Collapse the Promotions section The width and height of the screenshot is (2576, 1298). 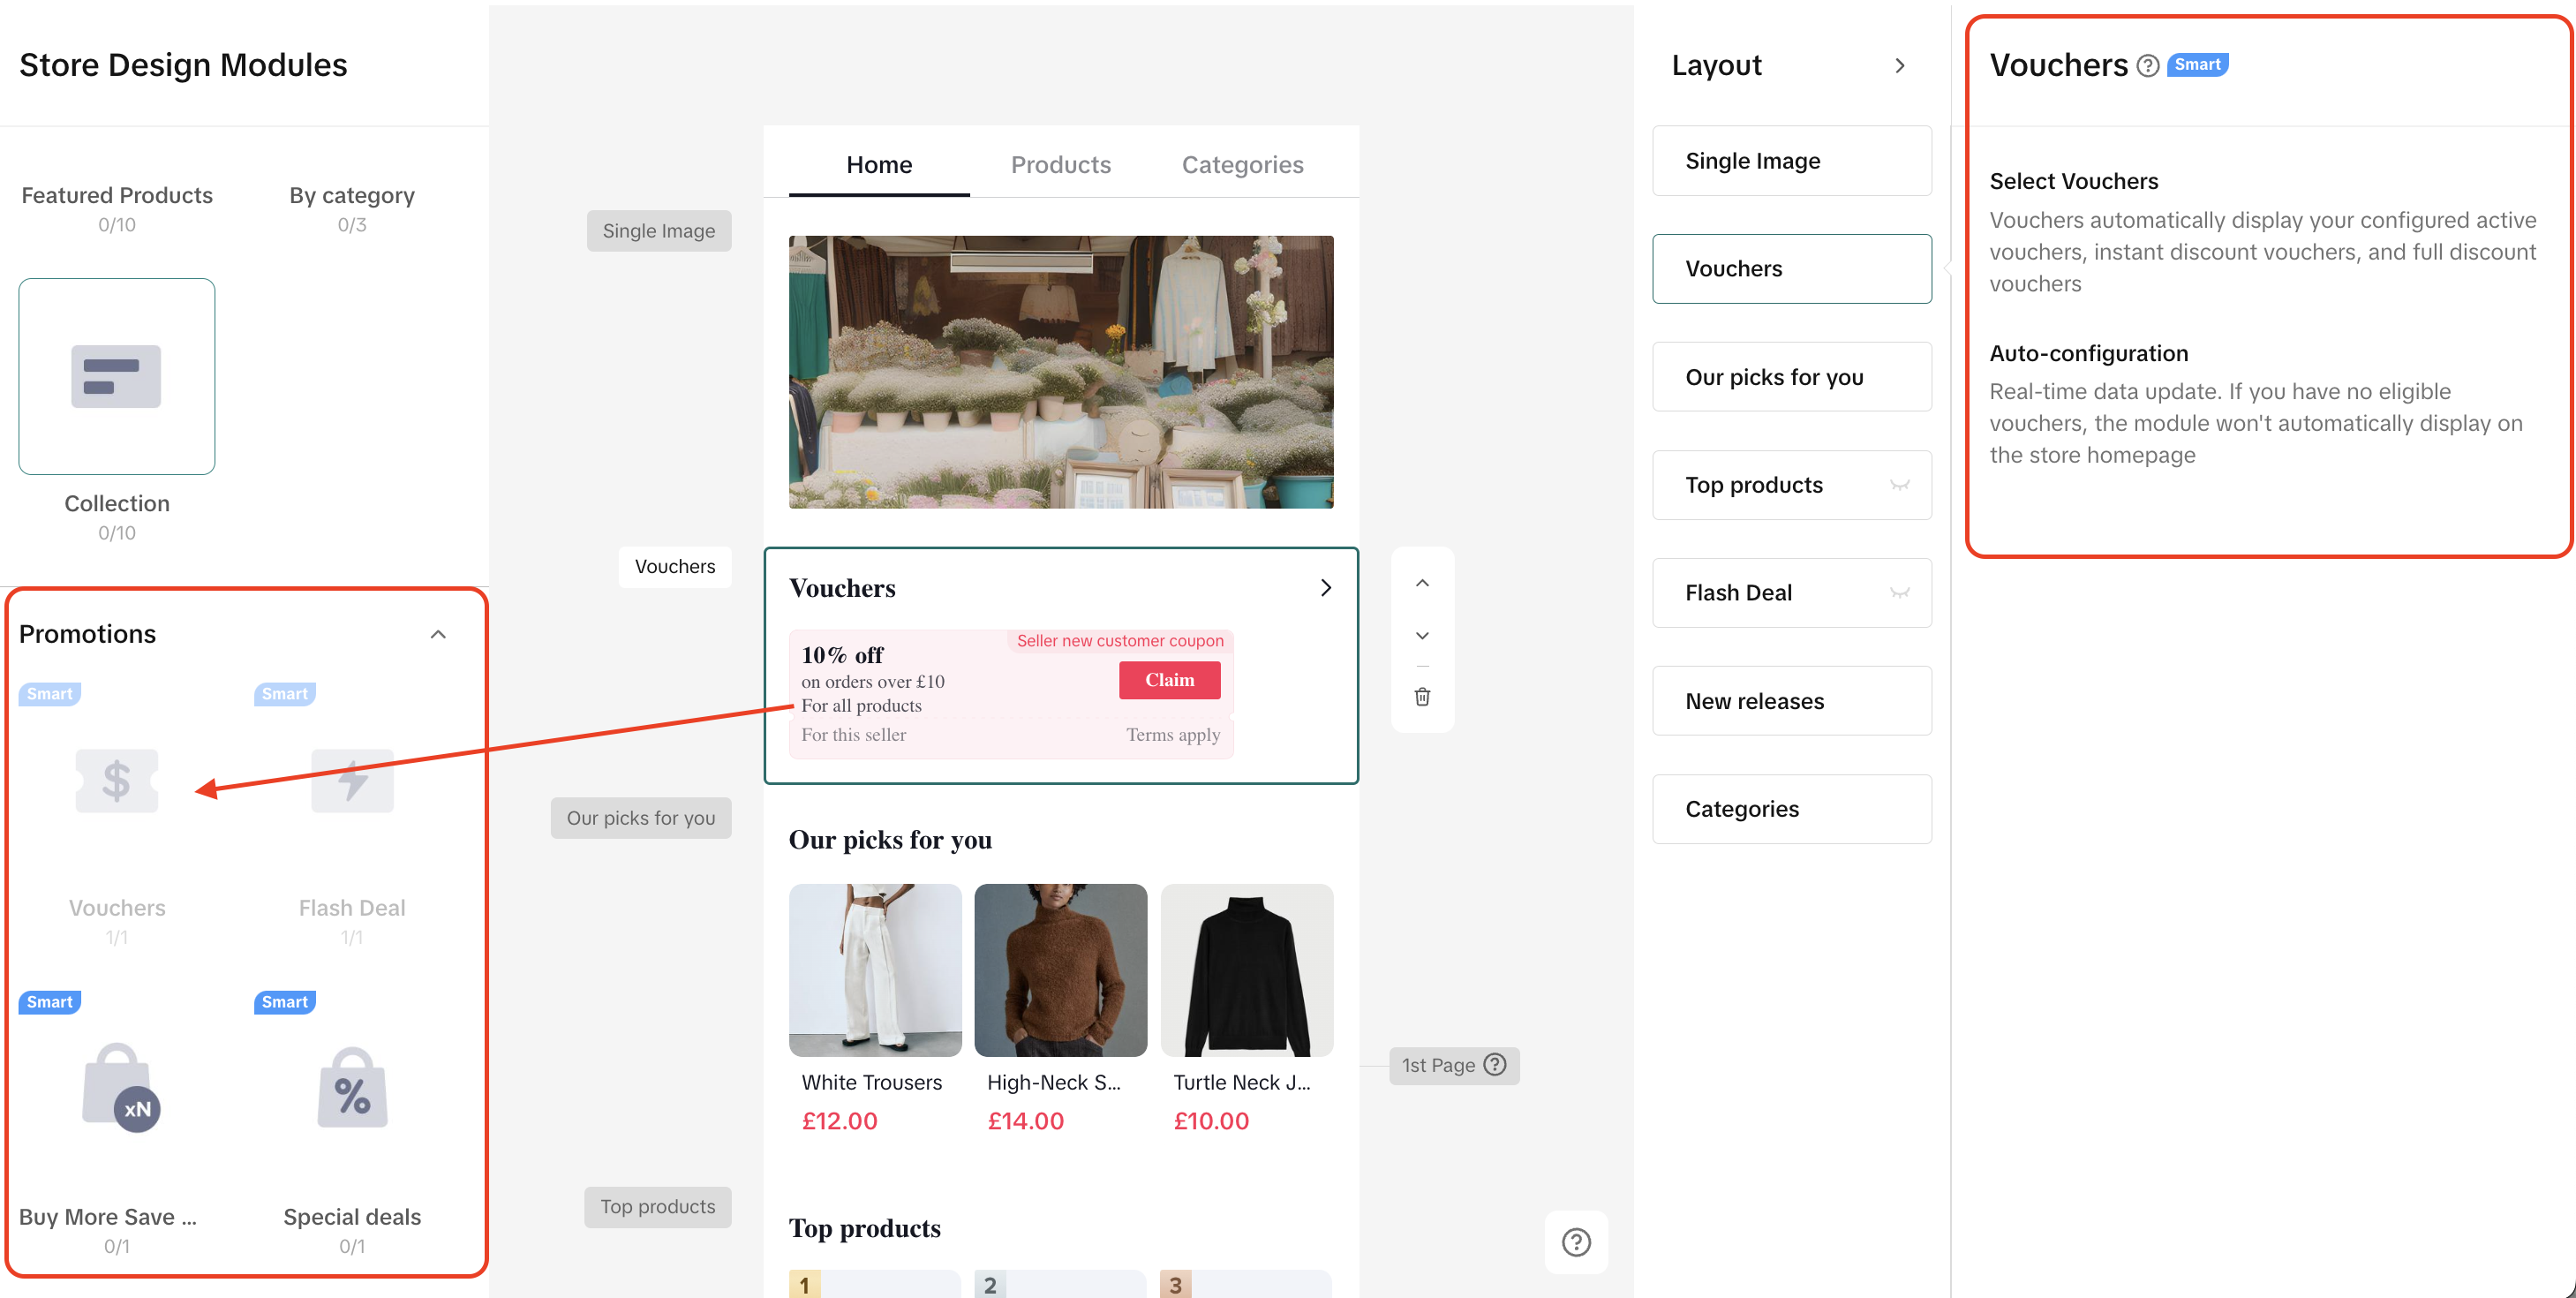438,634
